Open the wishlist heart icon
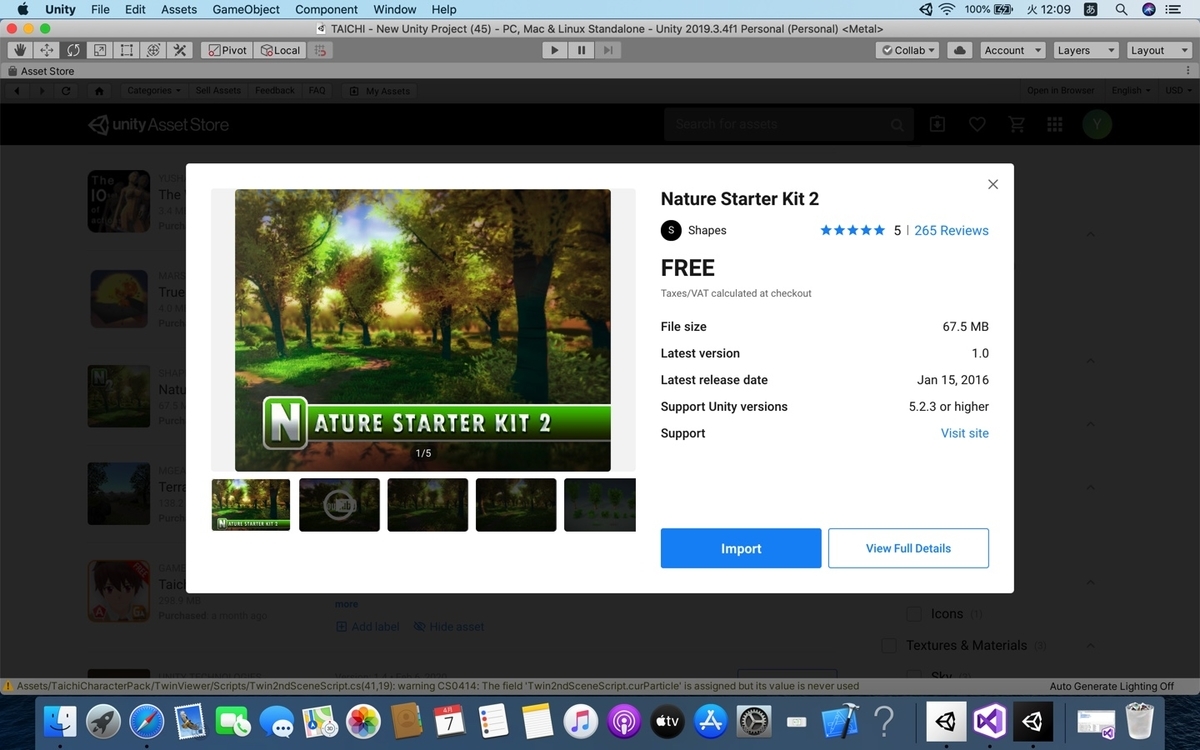The height and width of the screenshot is (750, 1200). [978, 124]
